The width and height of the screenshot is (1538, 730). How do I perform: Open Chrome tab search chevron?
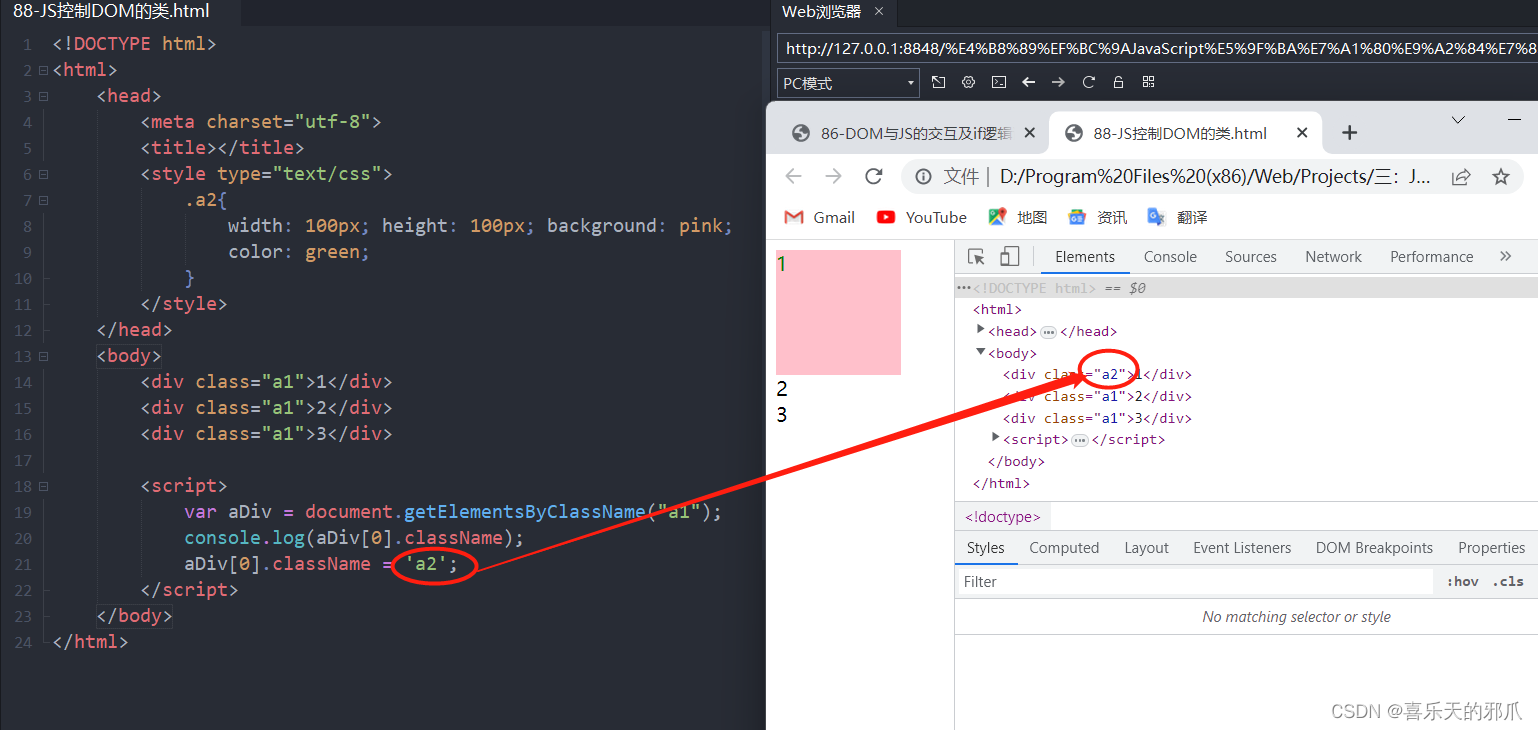(x=1458, y=120)
